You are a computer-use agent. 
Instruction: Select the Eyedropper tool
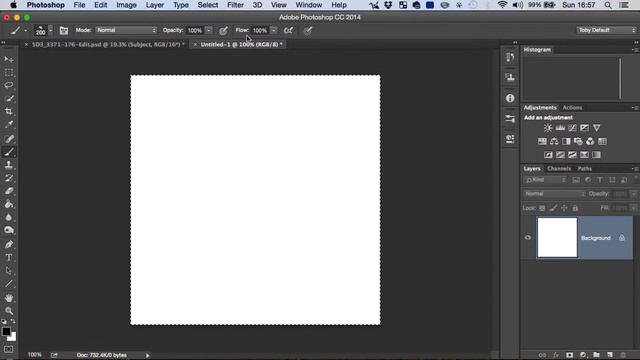tap(9, 125)
